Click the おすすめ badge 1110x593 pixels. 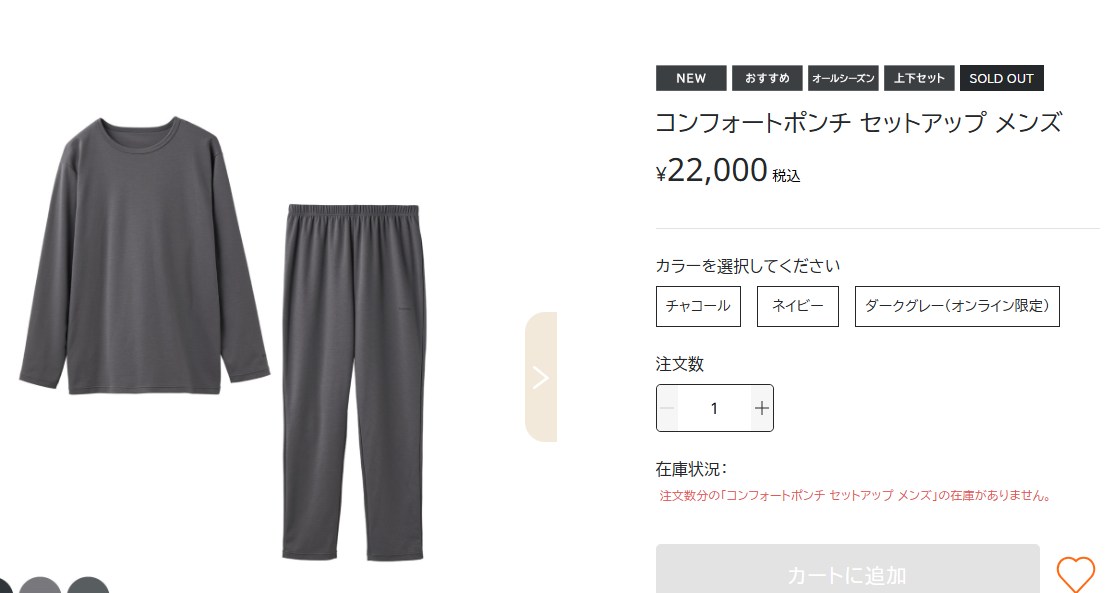tap(767, 78)
